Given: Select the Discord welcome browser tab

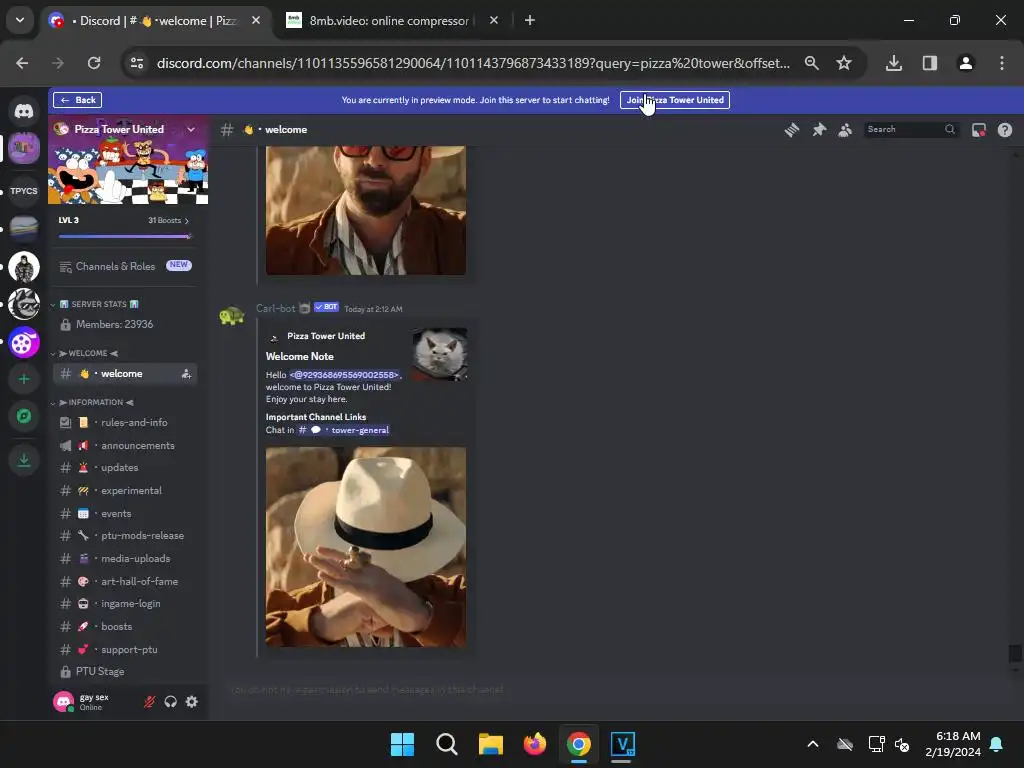Looking at the screenshot, I should (157, 21).
